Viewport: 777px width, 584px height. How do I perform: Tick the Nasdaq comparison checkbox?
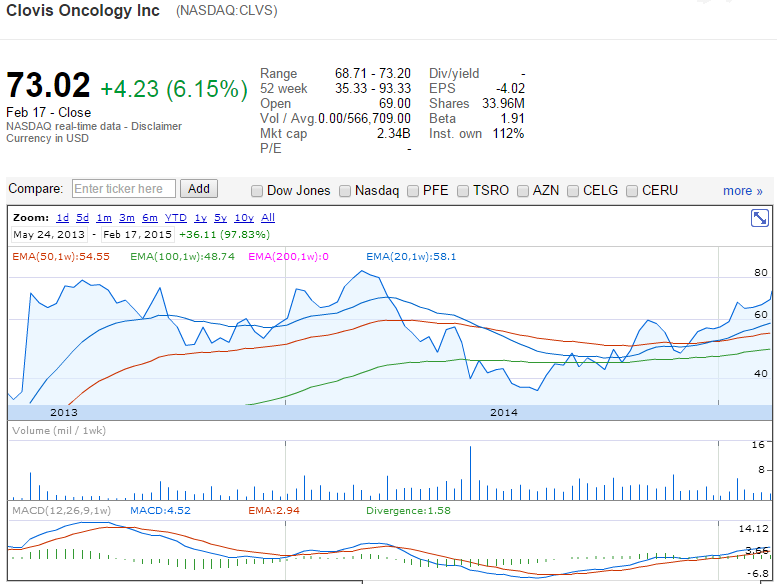[x=345, y=191]
